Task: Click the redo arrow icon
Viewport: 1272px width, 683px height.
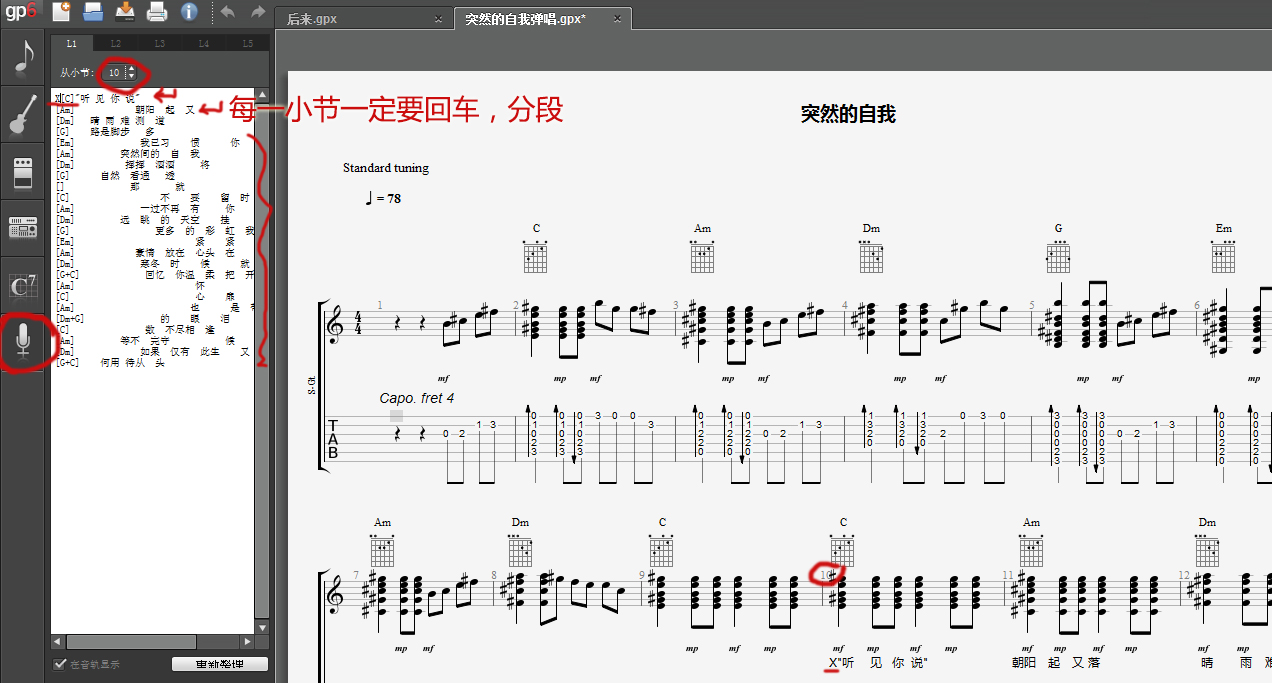Action: coord(259,11)
